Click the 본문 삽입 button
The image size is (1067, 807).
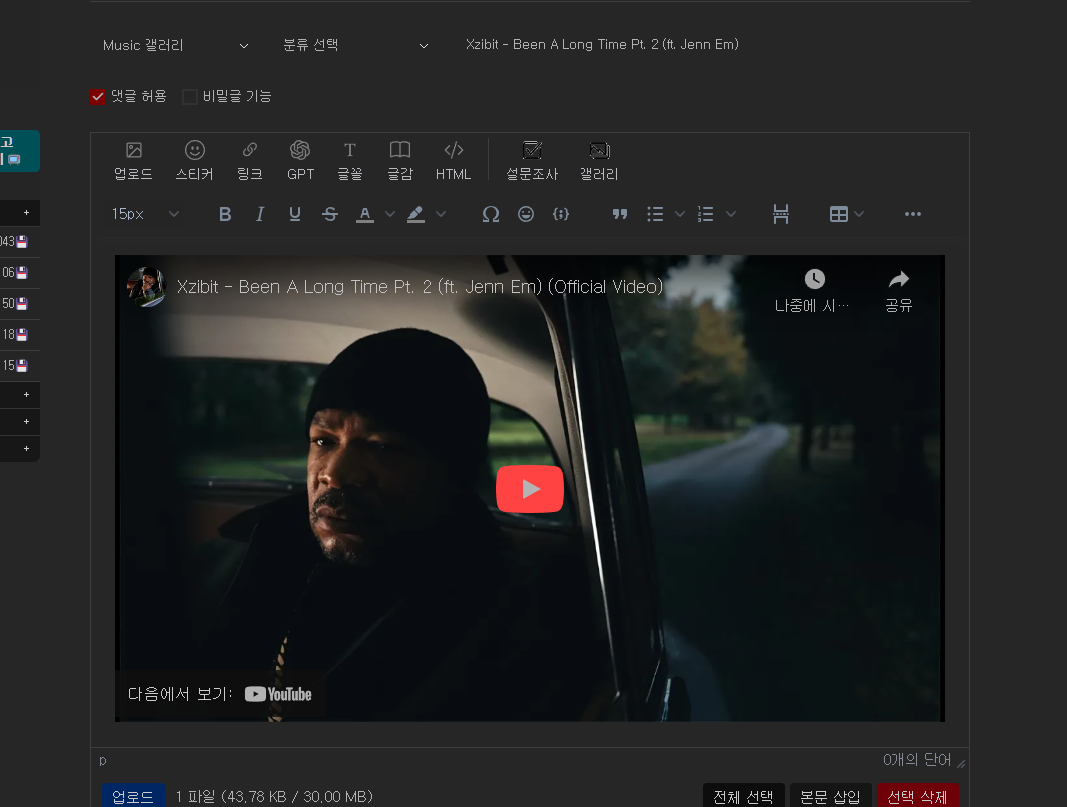point(830,796)
